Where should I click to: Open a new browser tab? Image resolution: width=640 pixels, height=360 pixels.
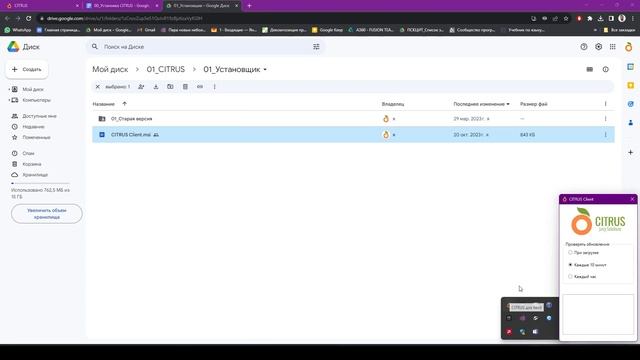[249, 6]
